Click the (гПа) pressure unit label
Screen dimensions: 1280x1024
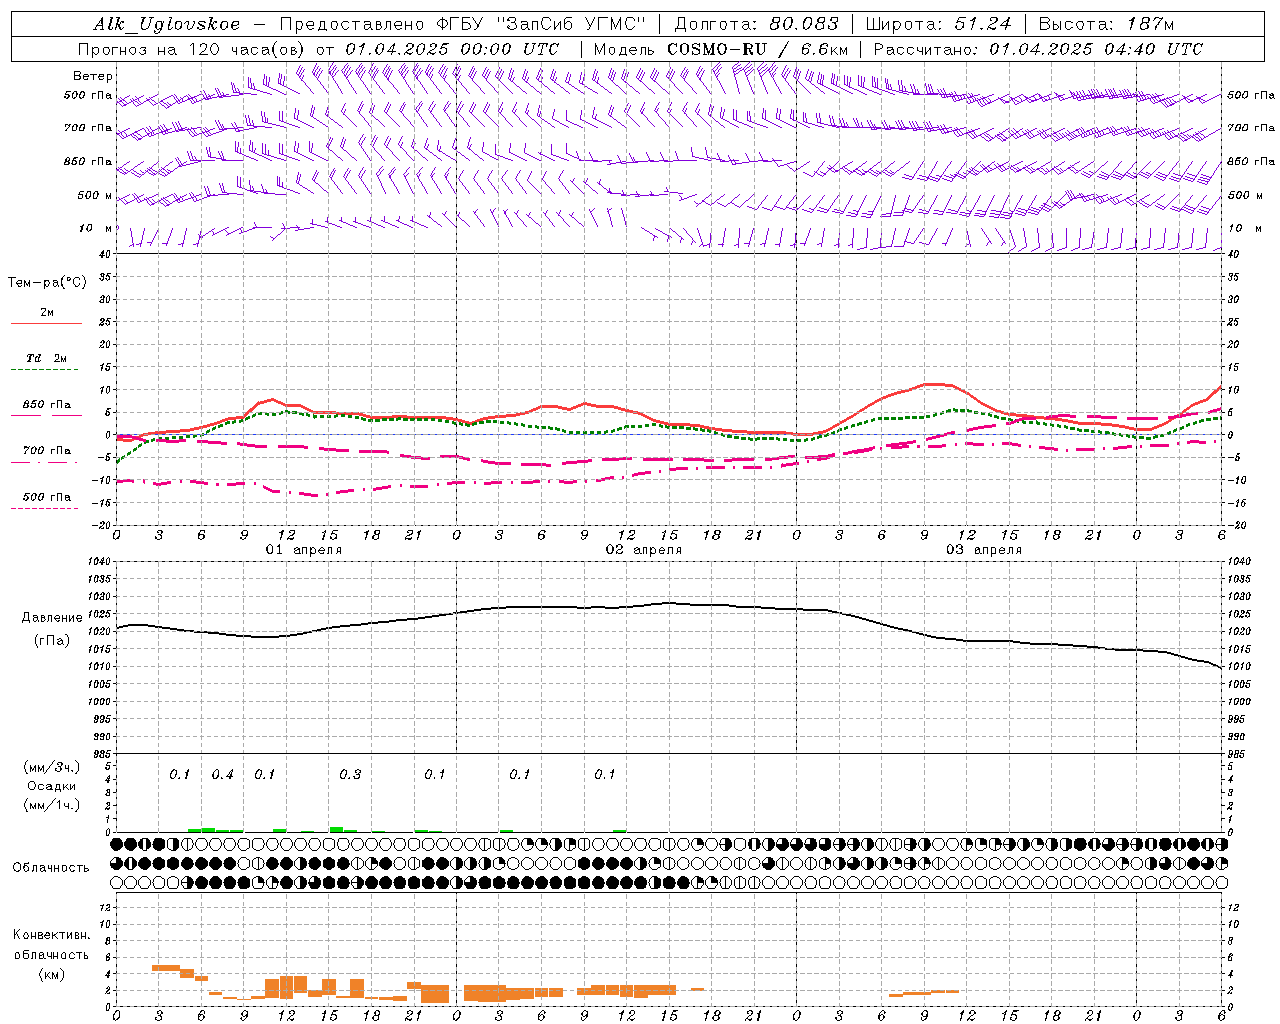coord(52,641)
